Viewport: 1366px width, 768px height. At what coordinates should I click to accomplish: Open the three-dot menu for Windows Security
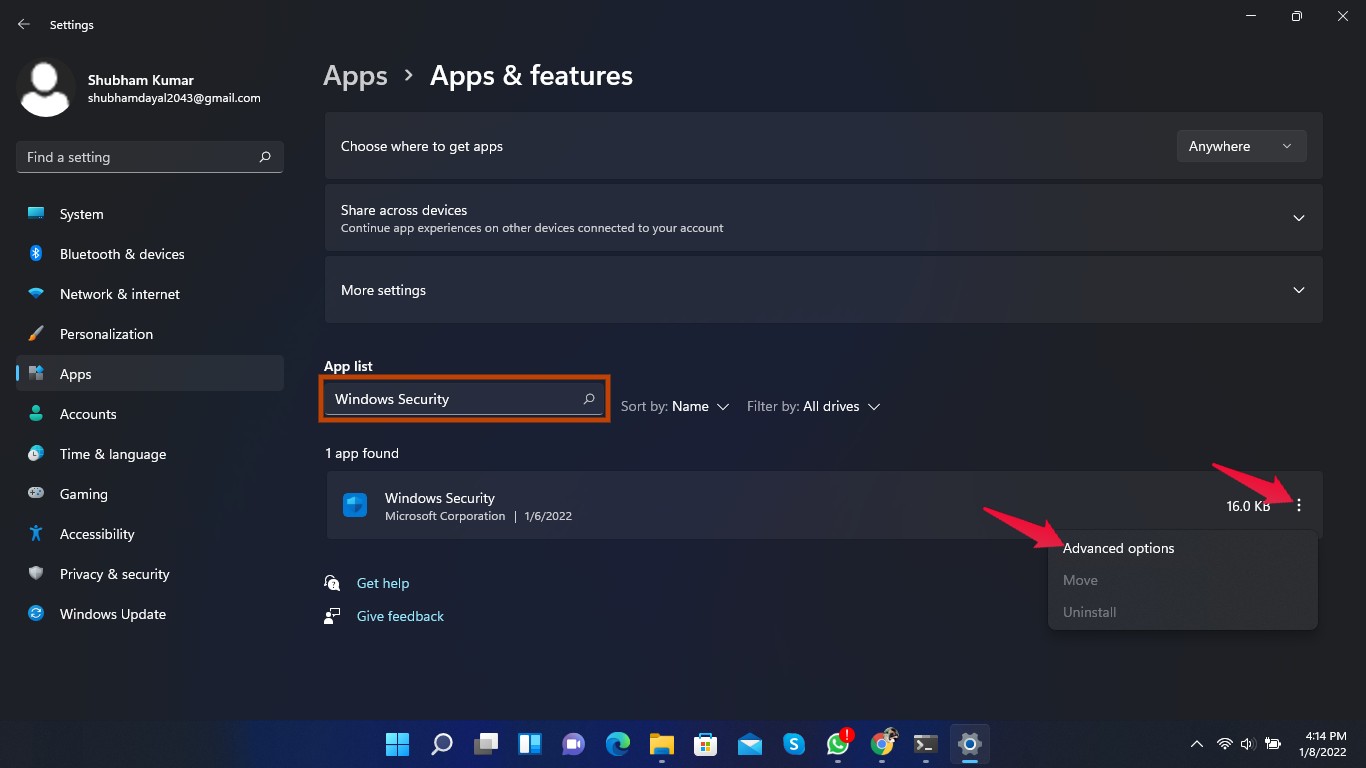tap(1299, 506)
